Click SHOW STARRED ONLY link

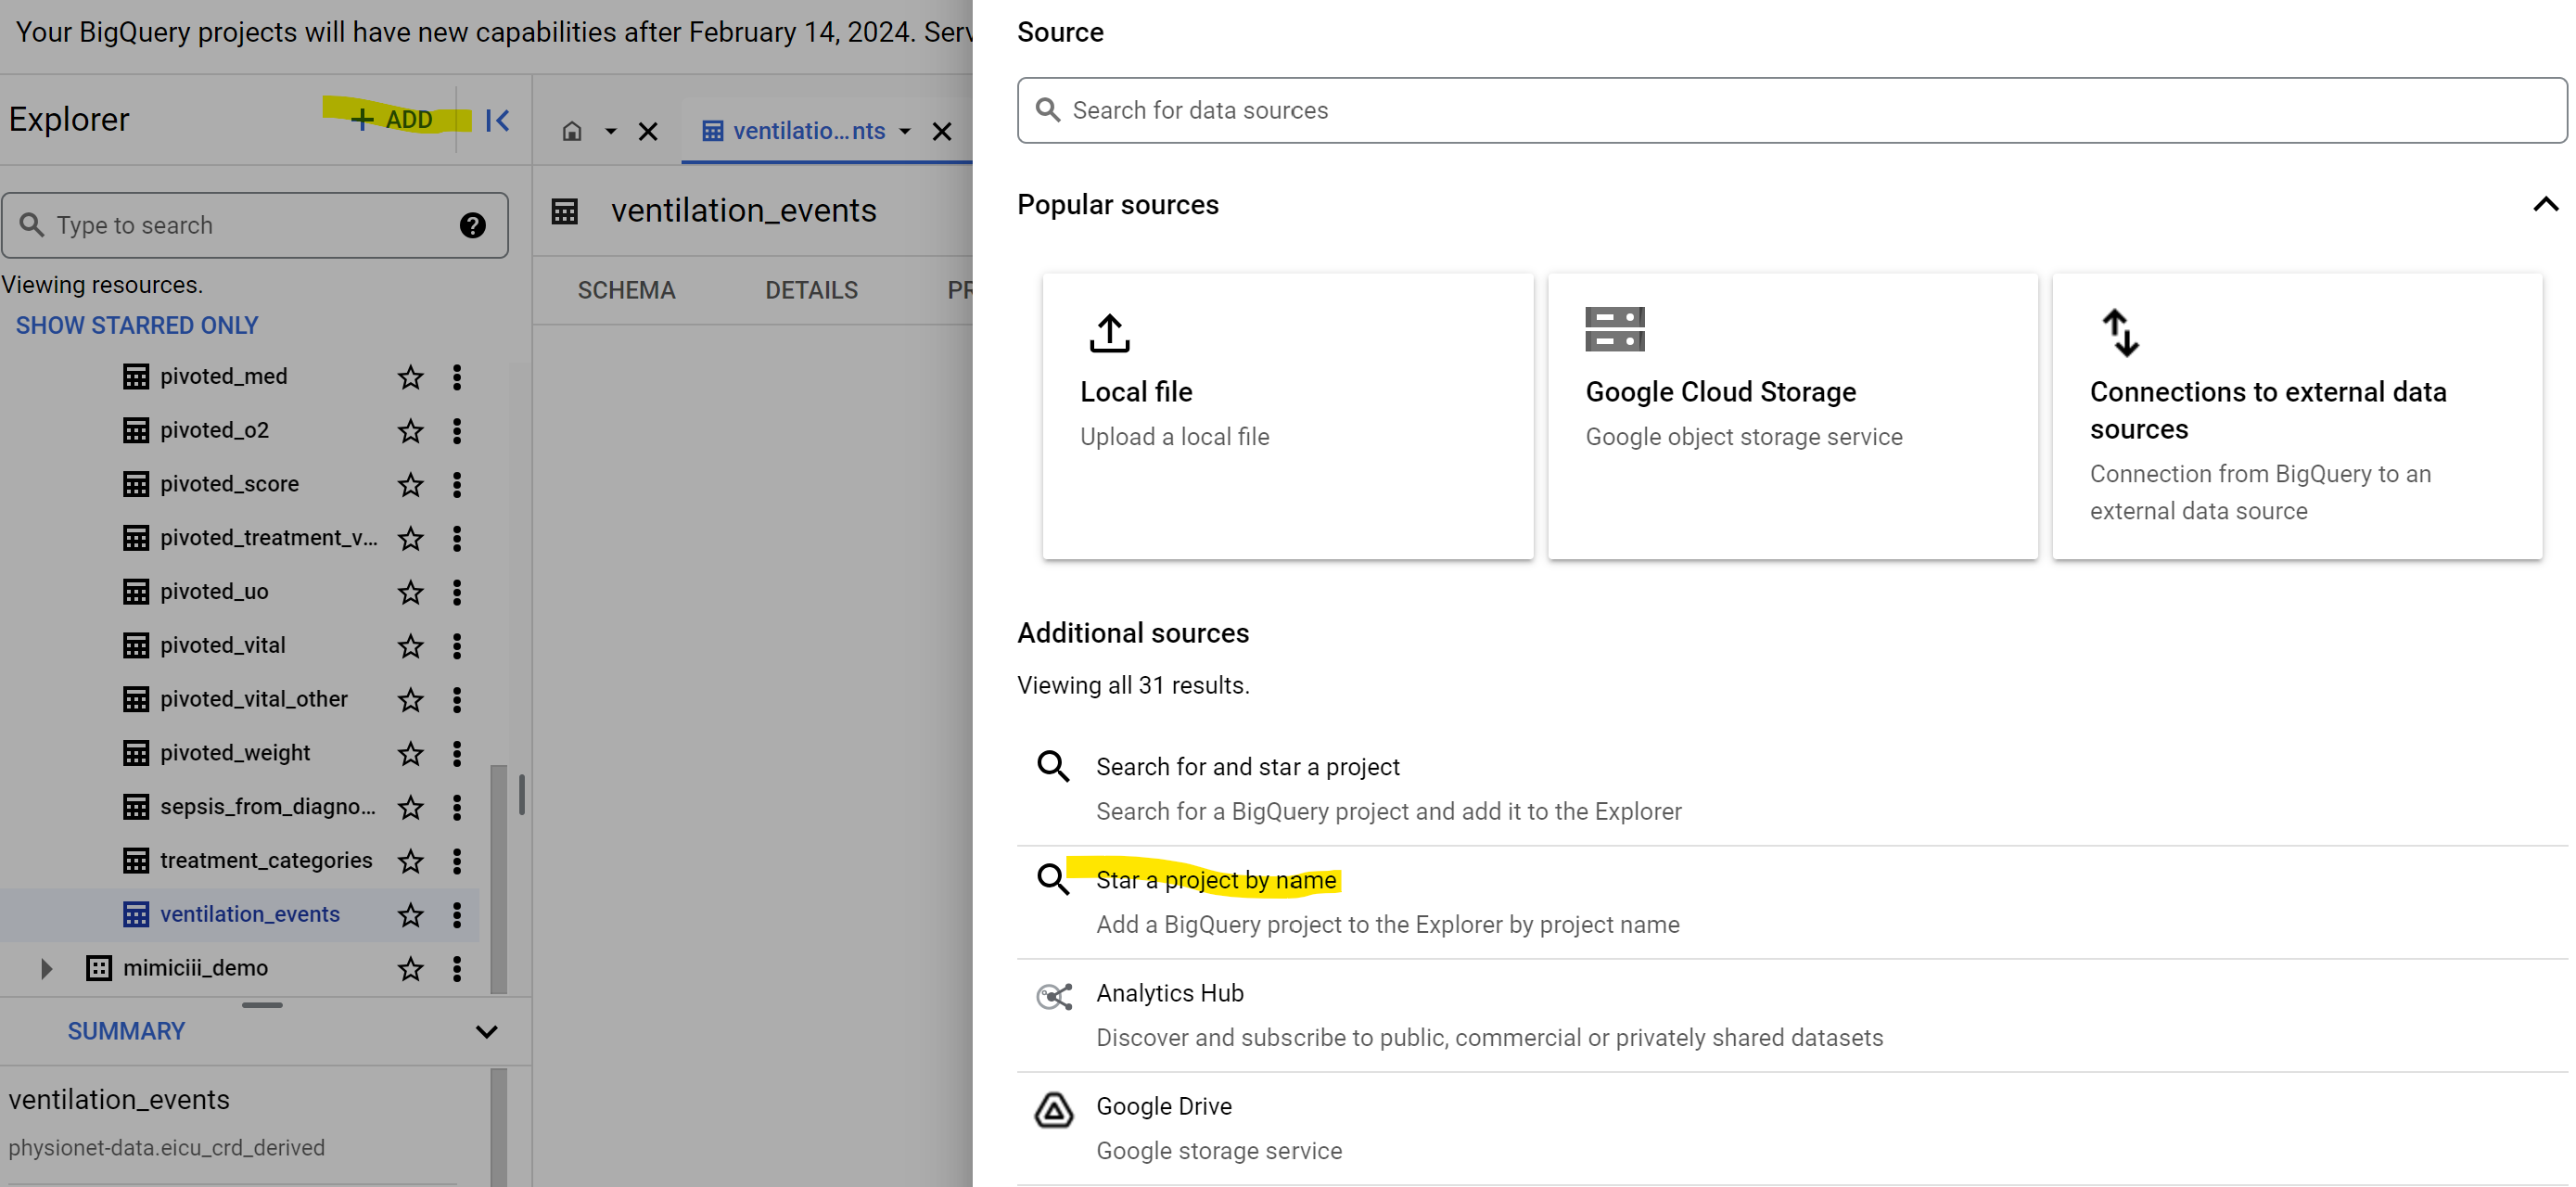coord(137,325)
